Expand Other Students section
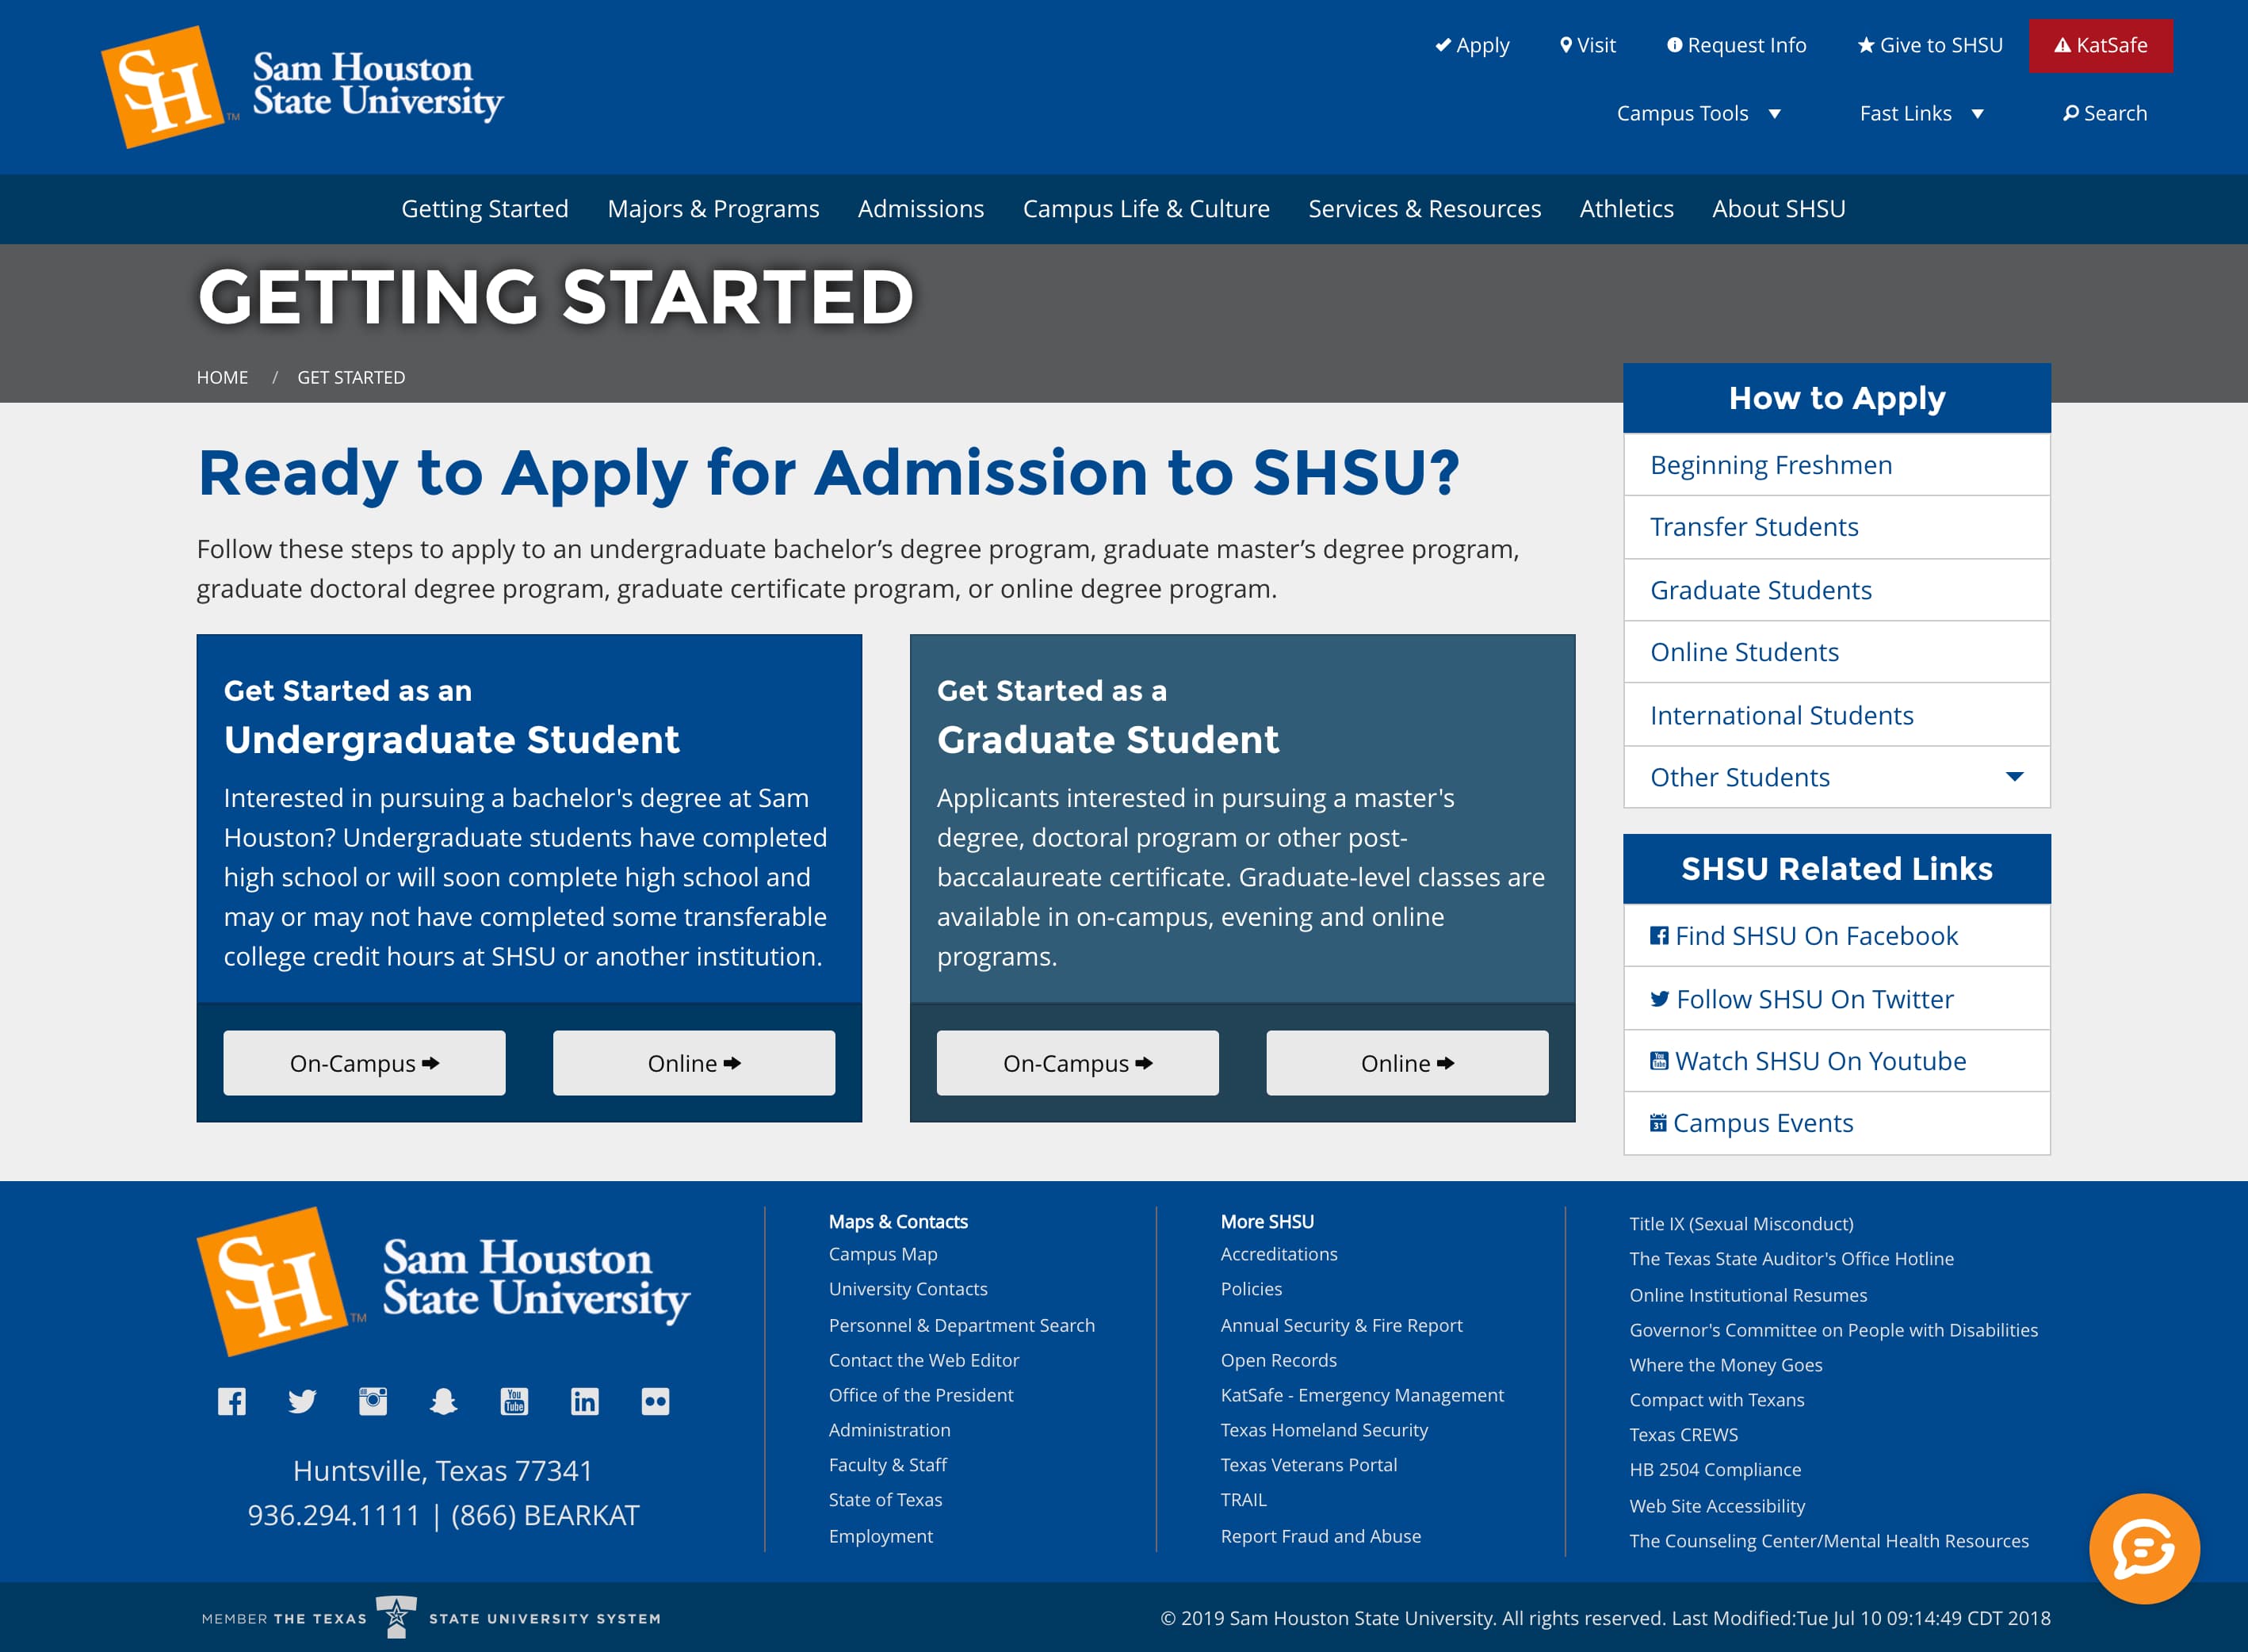This screenshot has height=1652, width=2248. coord(1836,777)
